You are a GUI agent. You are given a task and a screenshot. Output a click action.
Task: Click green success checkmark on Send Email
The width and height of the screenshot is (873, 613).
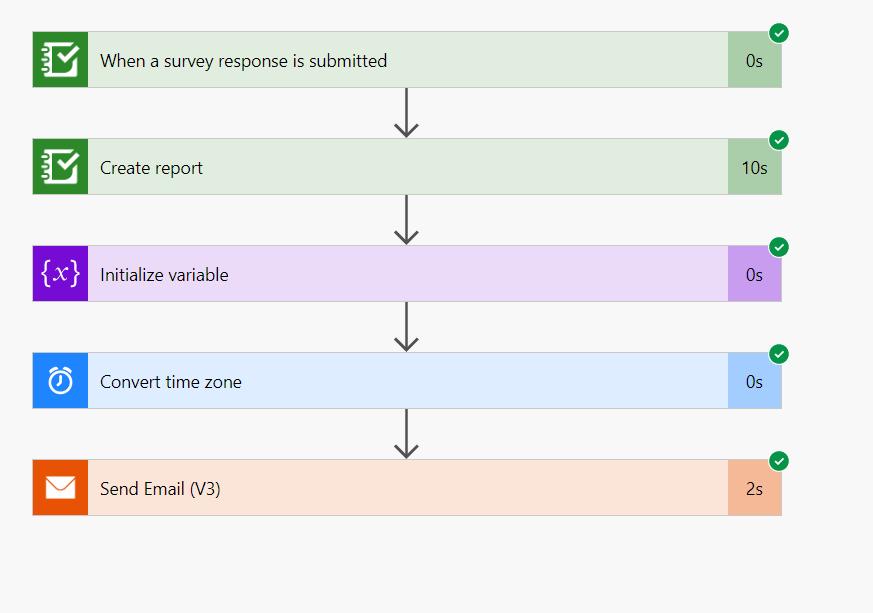779,461
